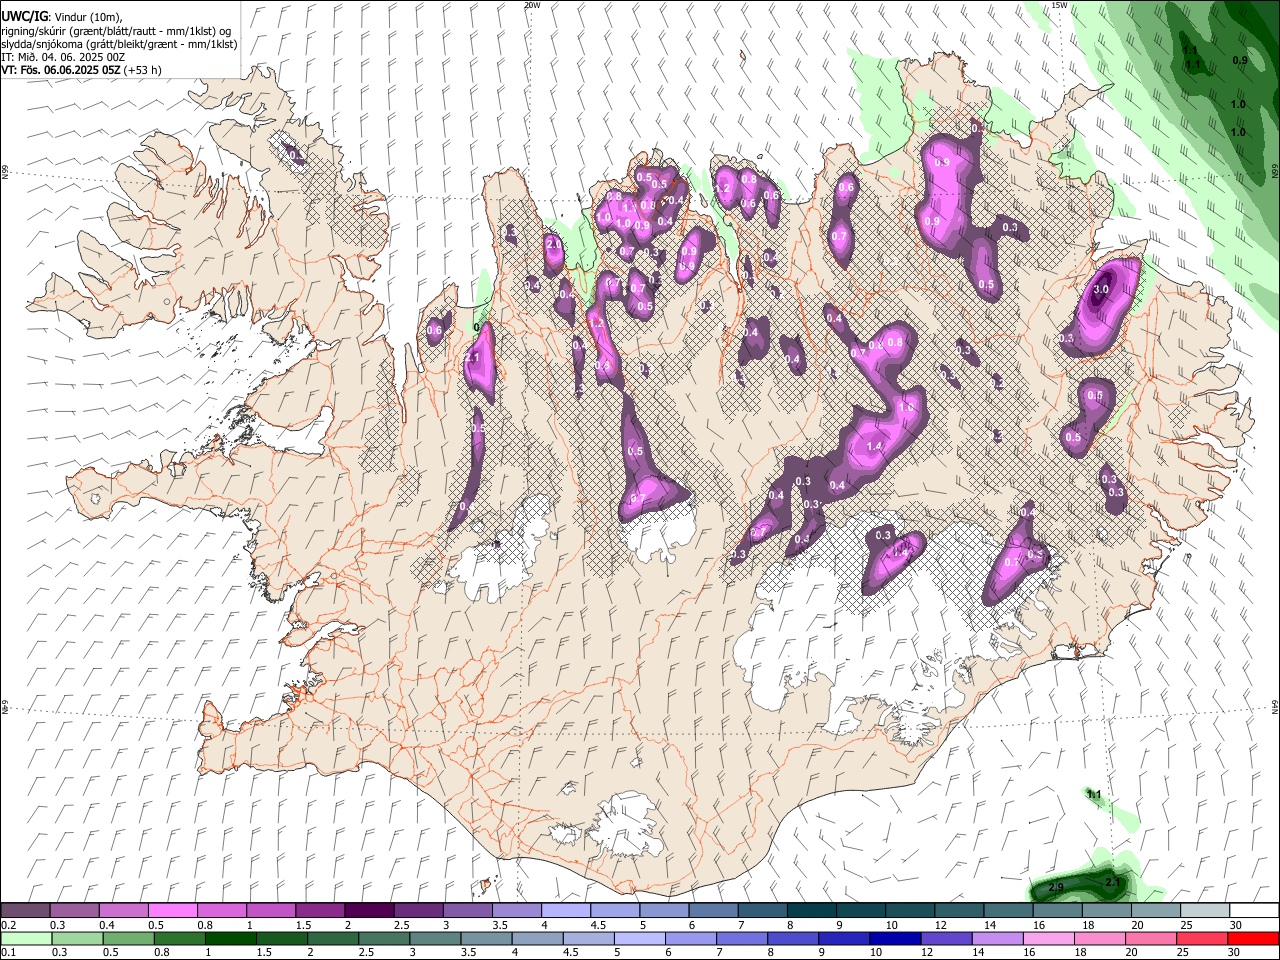Click the top legend swatch between 0.2 and 0.3
This screenshot has height=960, width=1280.
[27, 911]
